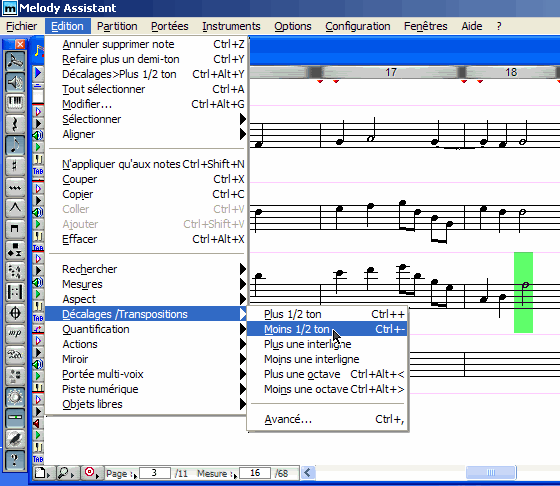Open the Partition menu
Viewport: 560px width, 486px height.
pyautogui.click(x=117, y=26)
